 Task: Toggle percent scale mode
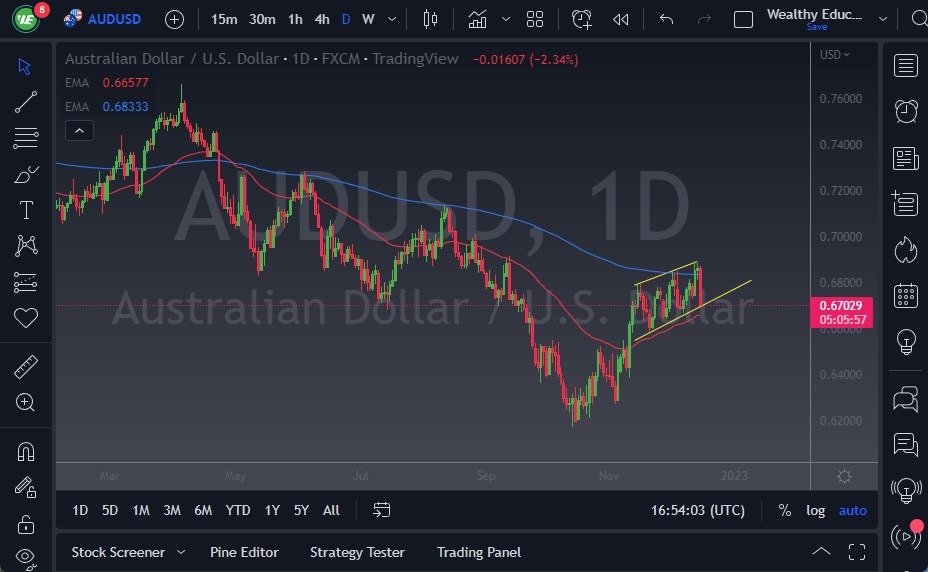coord(785,510)
